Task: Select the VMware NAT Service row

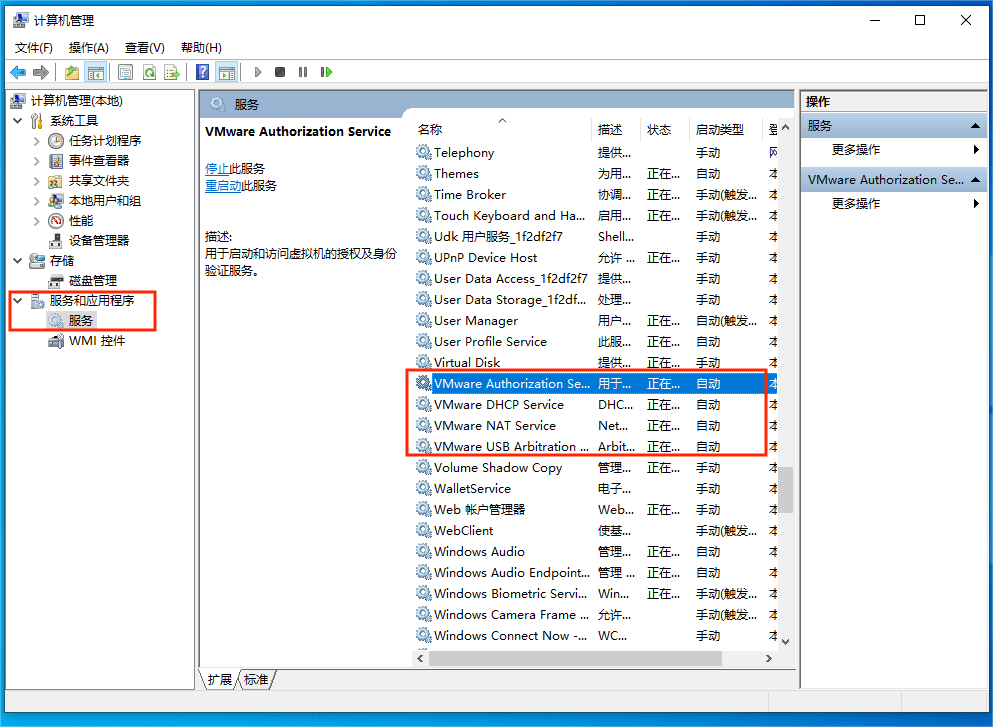Action: 494,426
